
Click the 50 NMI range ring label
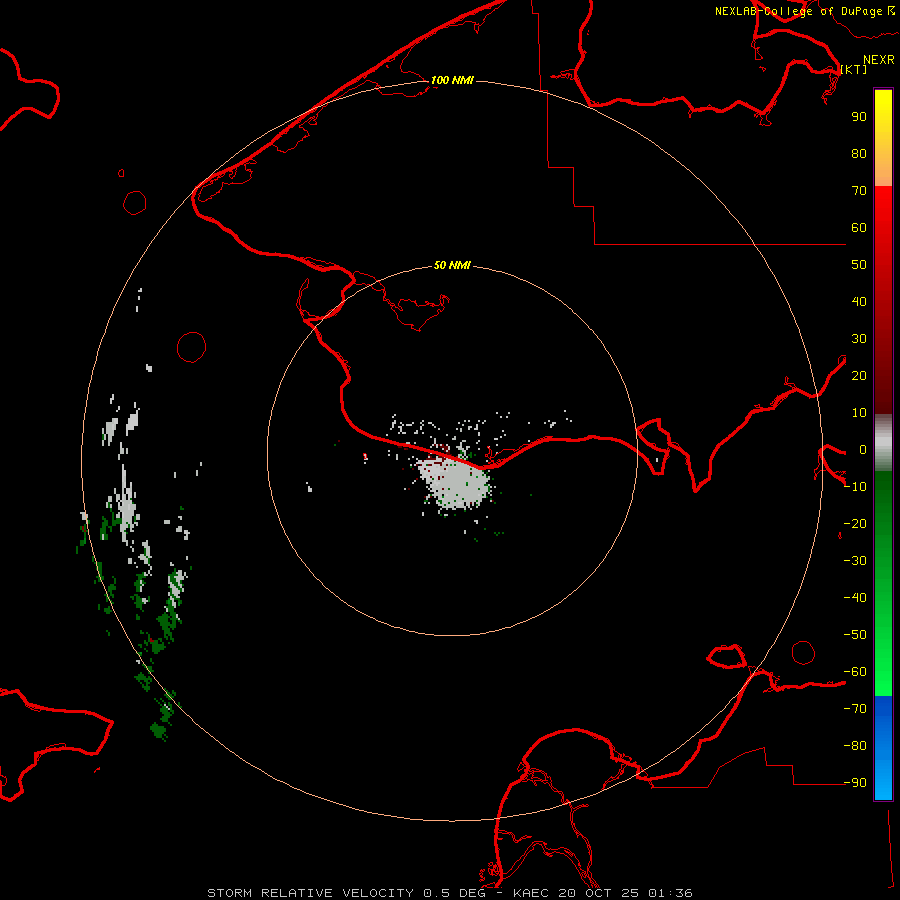[x=452, y=265]
